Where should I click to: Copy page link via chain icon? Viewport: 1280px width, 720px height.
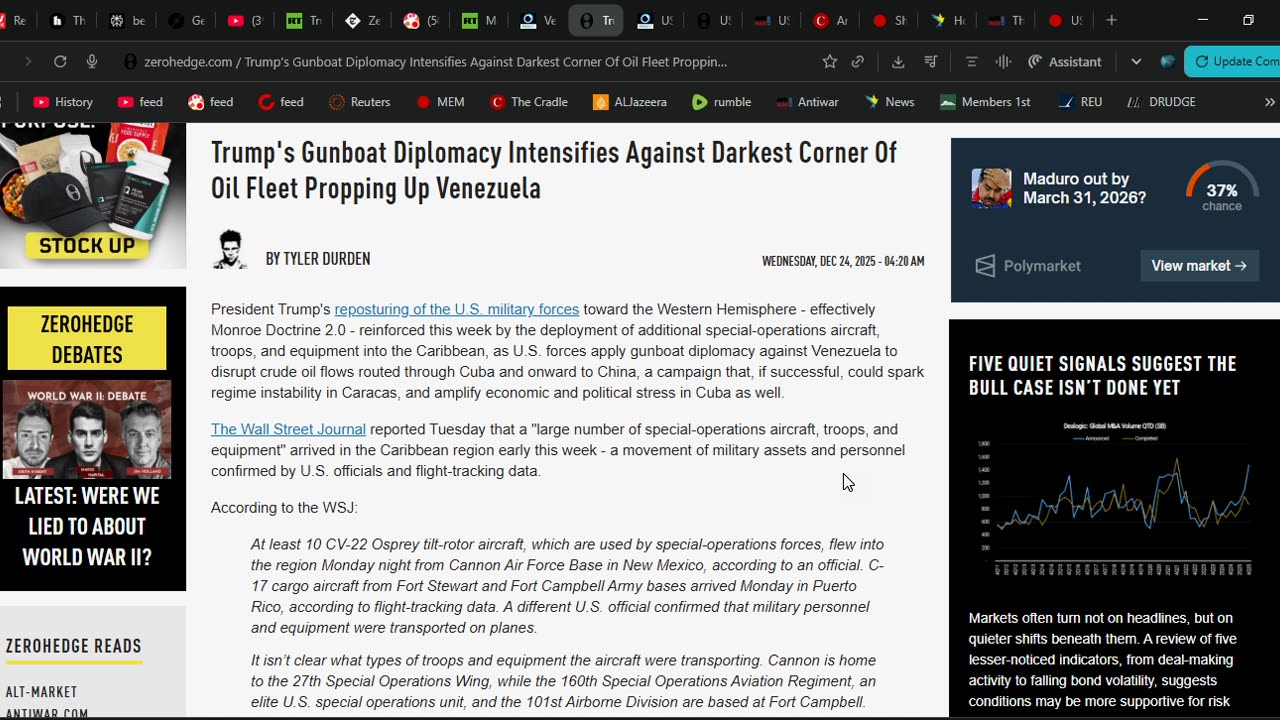[858, 62]
